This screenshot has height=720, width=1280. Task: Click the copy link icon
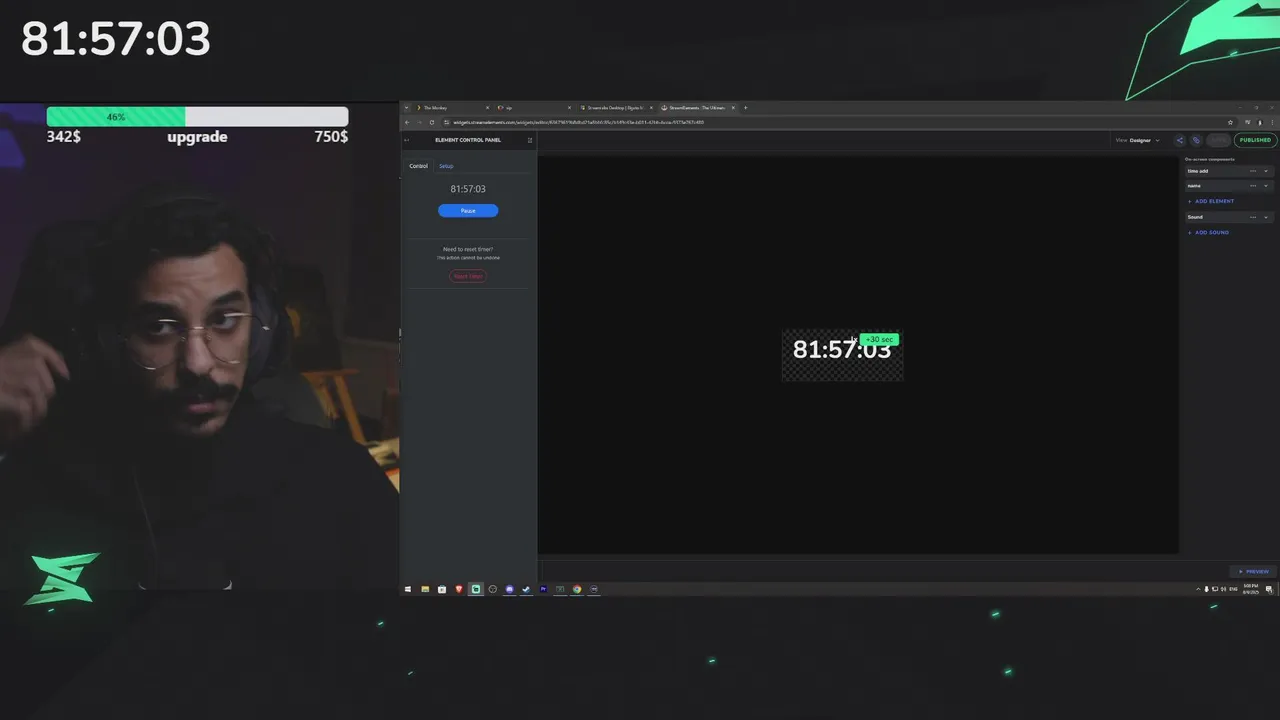[x=1196, y=140]
